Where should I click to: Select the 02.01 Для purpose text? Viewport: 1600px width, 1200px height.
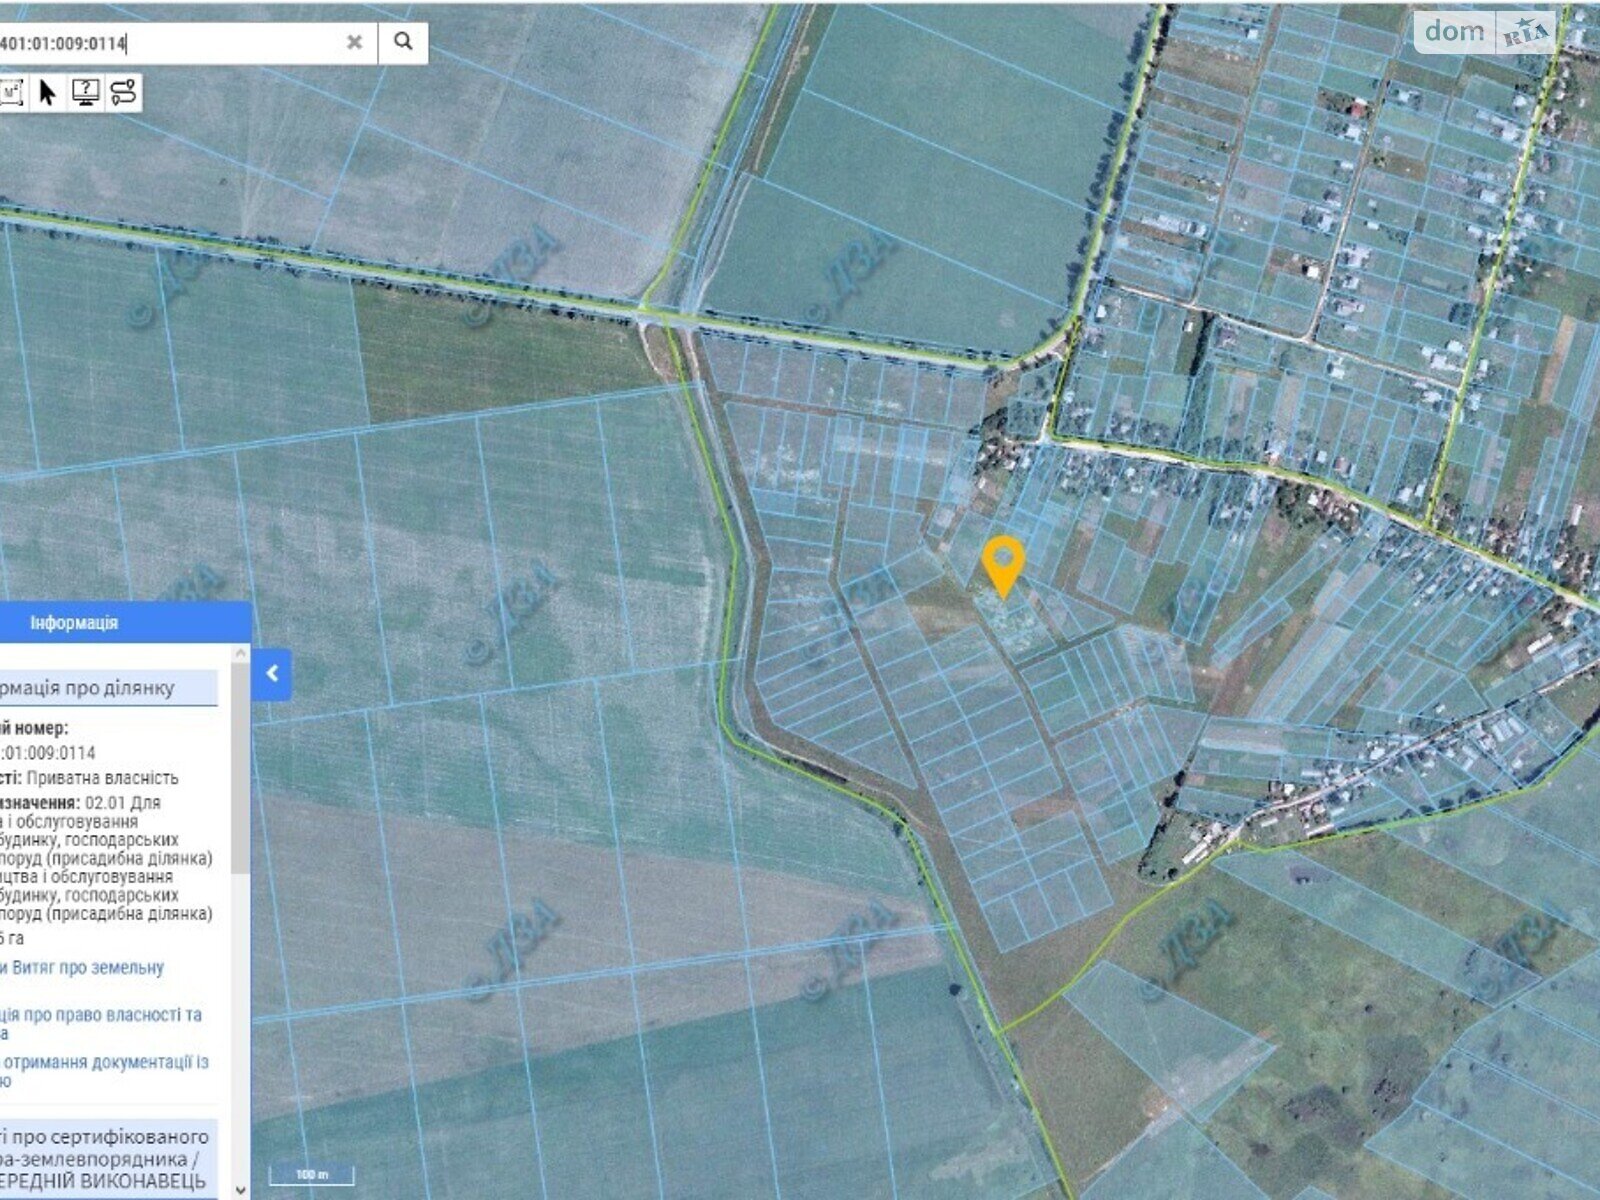point(123,802)
